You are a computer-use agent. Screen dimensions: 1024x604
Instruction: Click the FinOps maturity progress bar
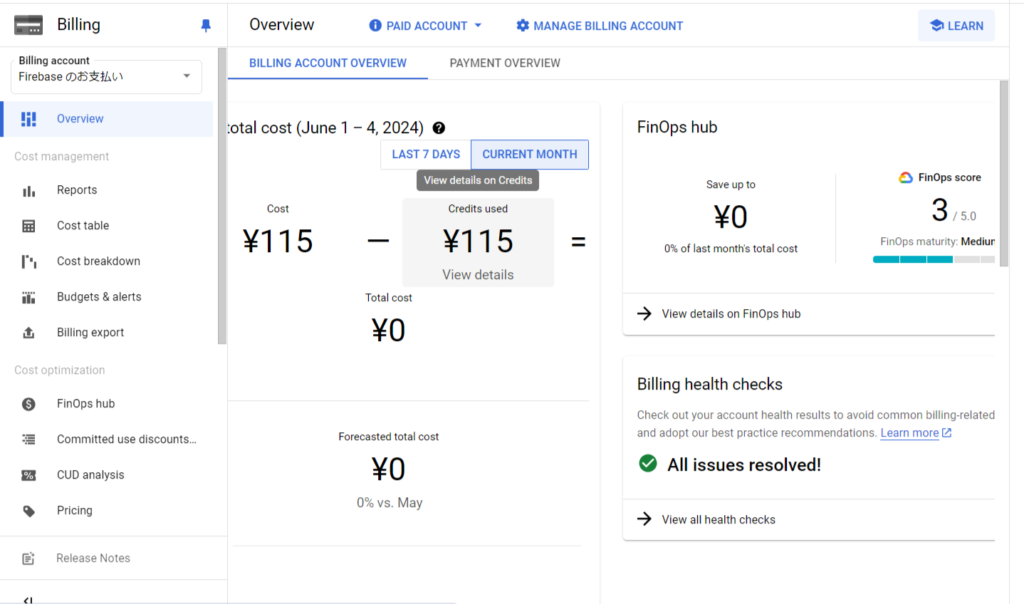(934, 259)
